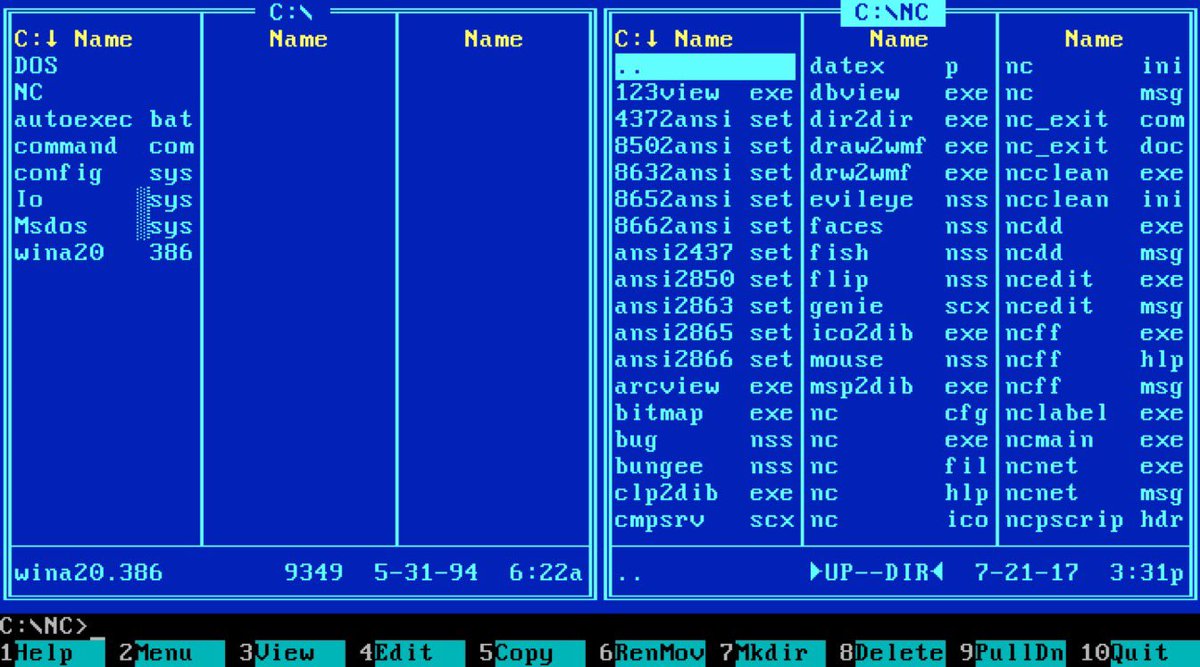Select the msp2dib exe file

pyautogui.click(x=899, y=386)
